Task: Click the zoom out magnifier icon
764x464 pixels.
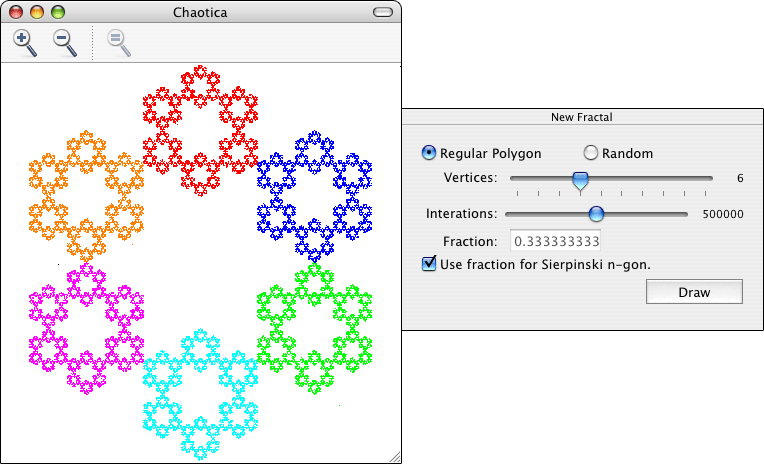Action: click(65, 43)
